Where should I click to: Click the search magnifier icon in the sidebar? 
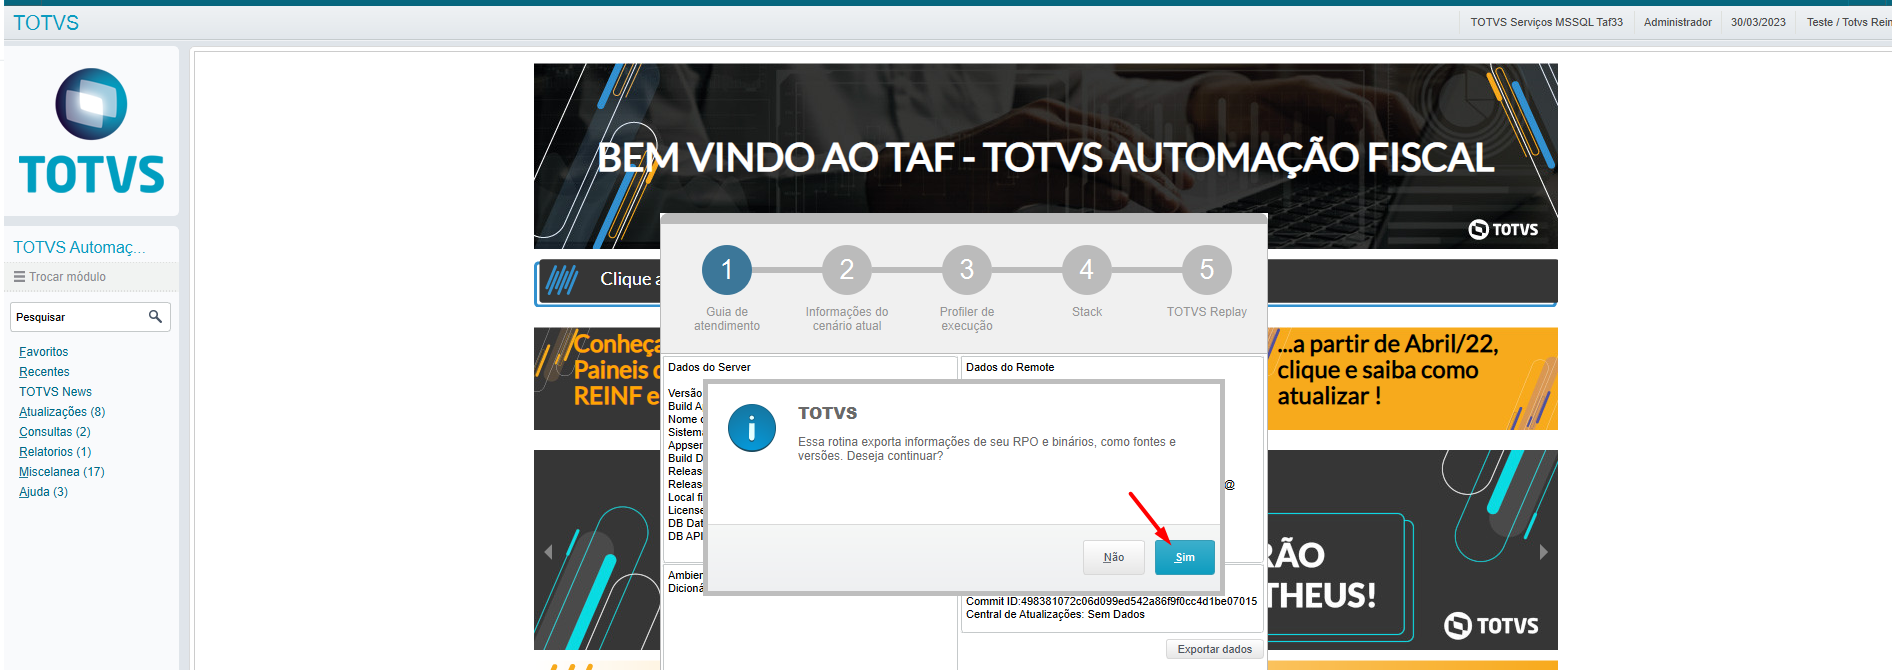[x=155, y=316]
